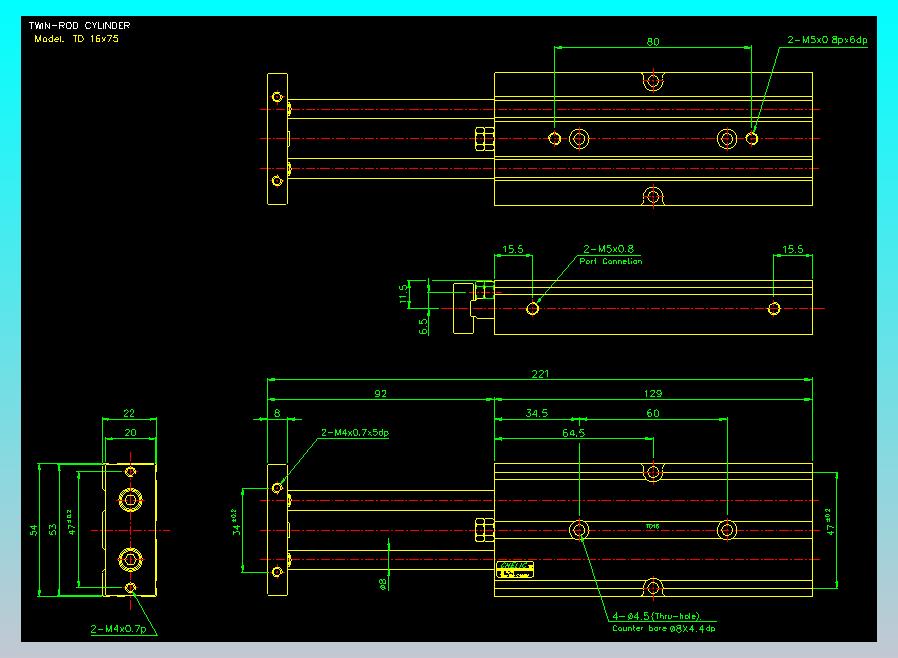Image resolution: width=898 pixels, height=658 pixels.
Task: Select the 60 dimension value
Action: click(653, 412)
